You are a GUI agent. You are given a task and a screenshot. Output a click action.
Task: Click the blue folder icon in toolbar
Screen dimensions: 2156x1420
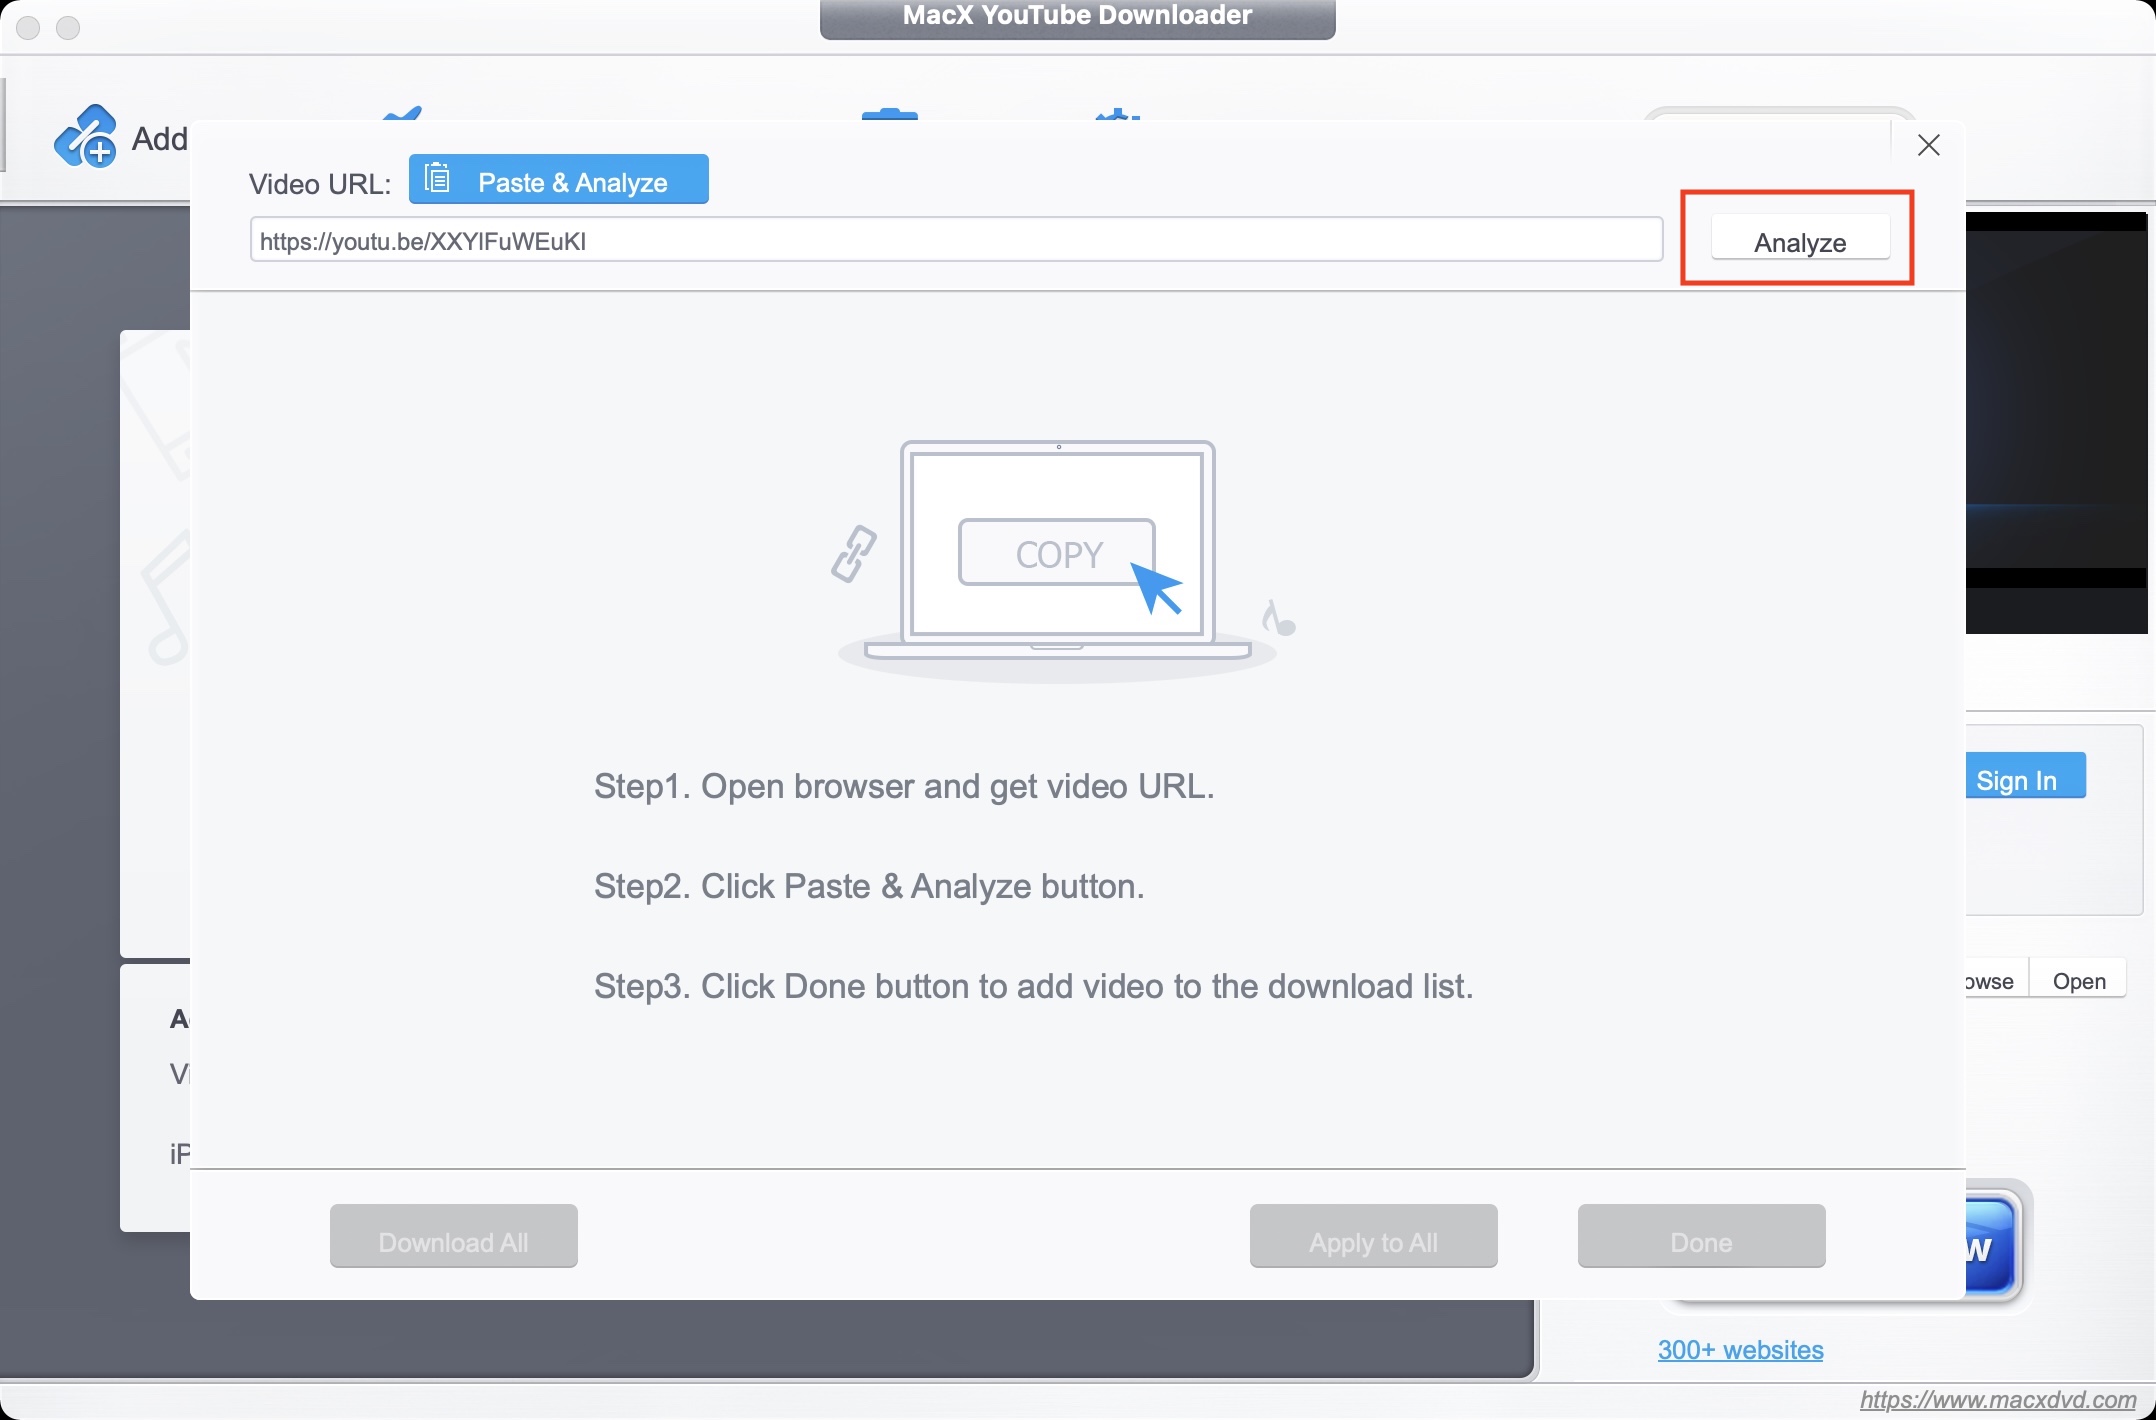click(889, 114)
